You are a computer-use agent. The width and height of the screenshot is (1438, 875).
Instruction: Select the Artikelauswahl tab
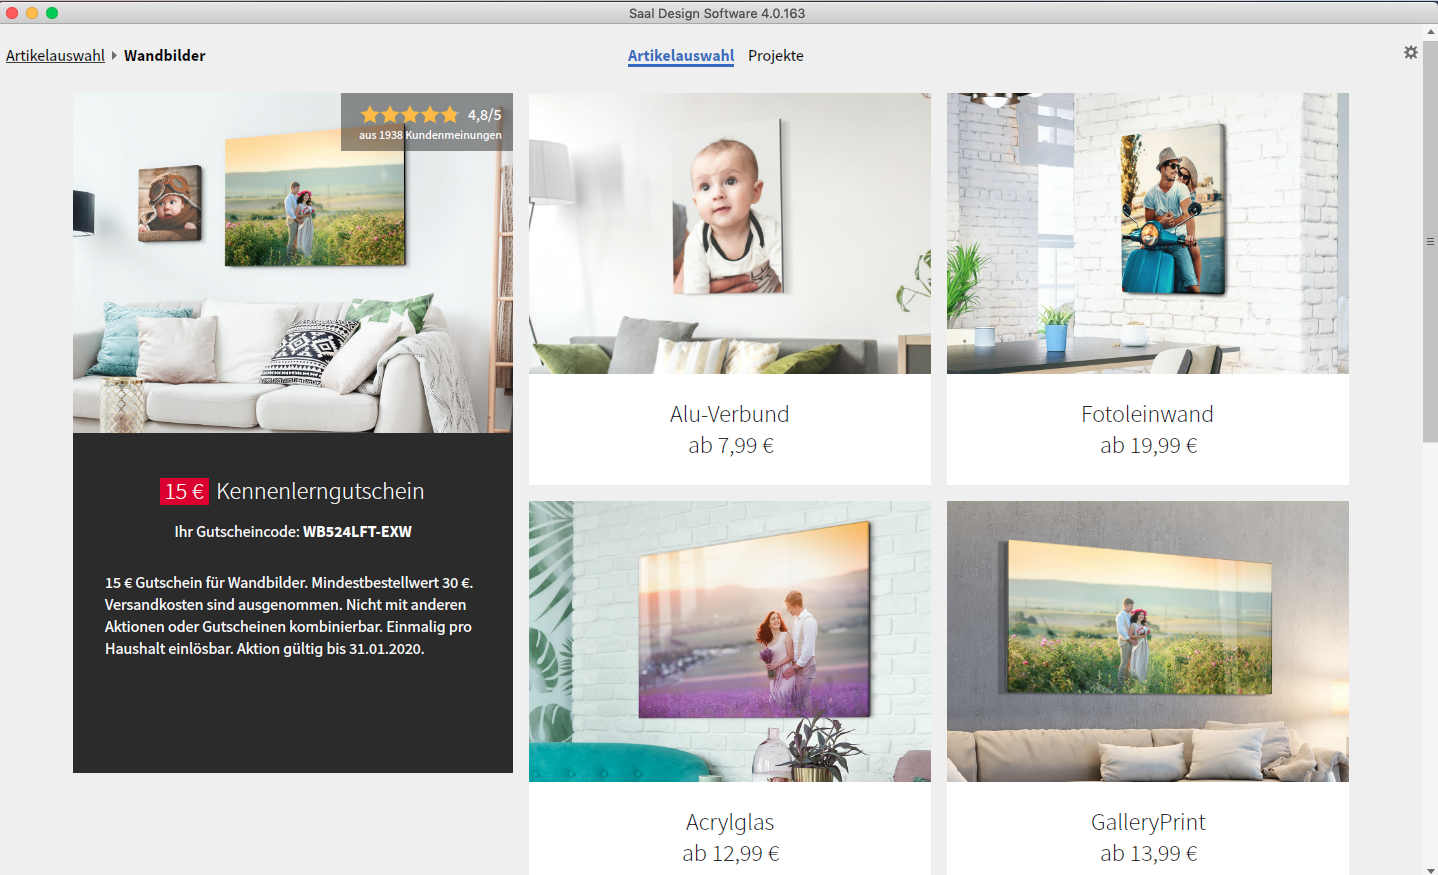pos(680,56)
